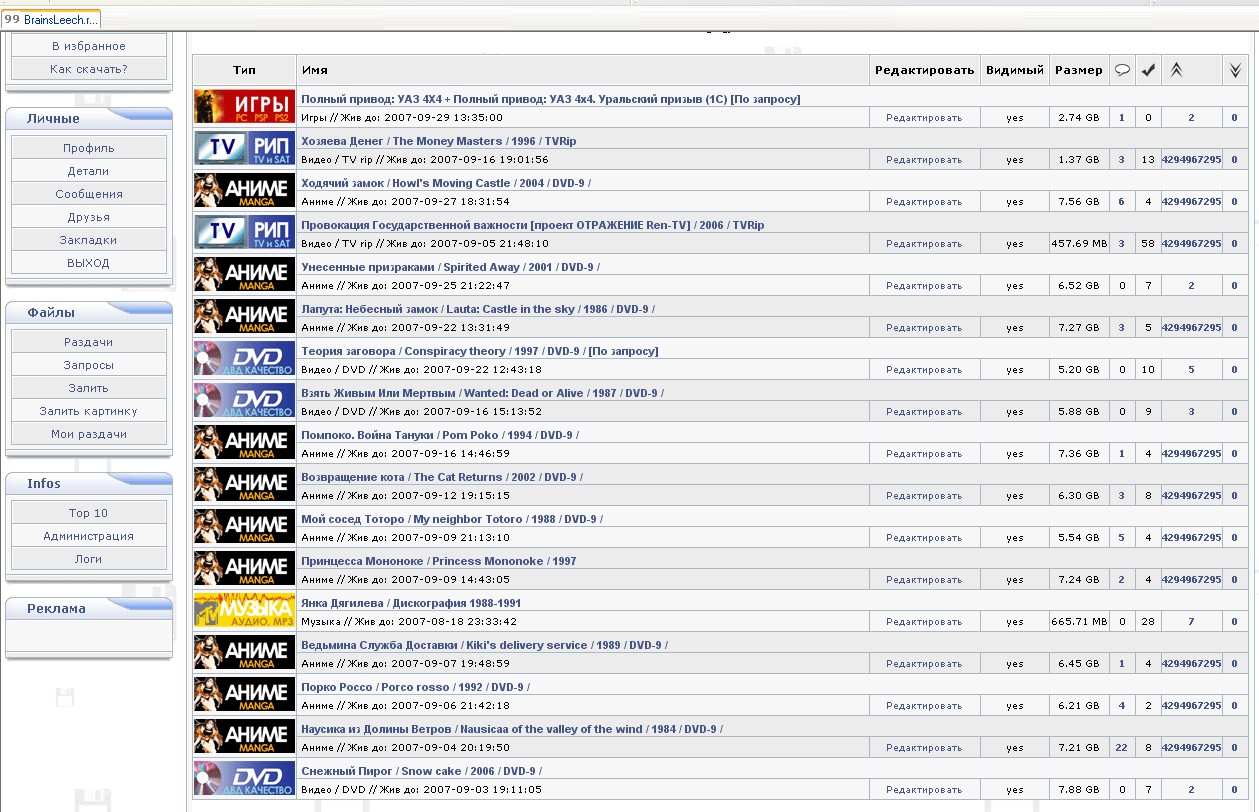Open Сообщения in Личные menu
Screen dimensions: 1259x812
tap(89, 194)
